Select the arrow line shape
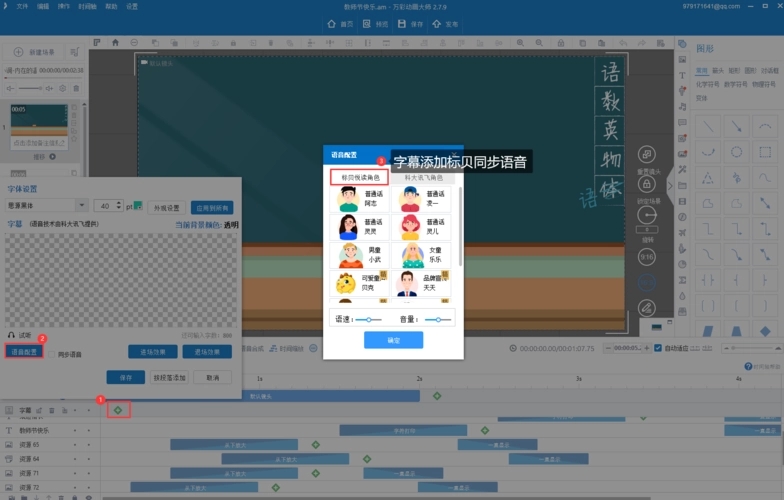 click(x=736, y=126)
